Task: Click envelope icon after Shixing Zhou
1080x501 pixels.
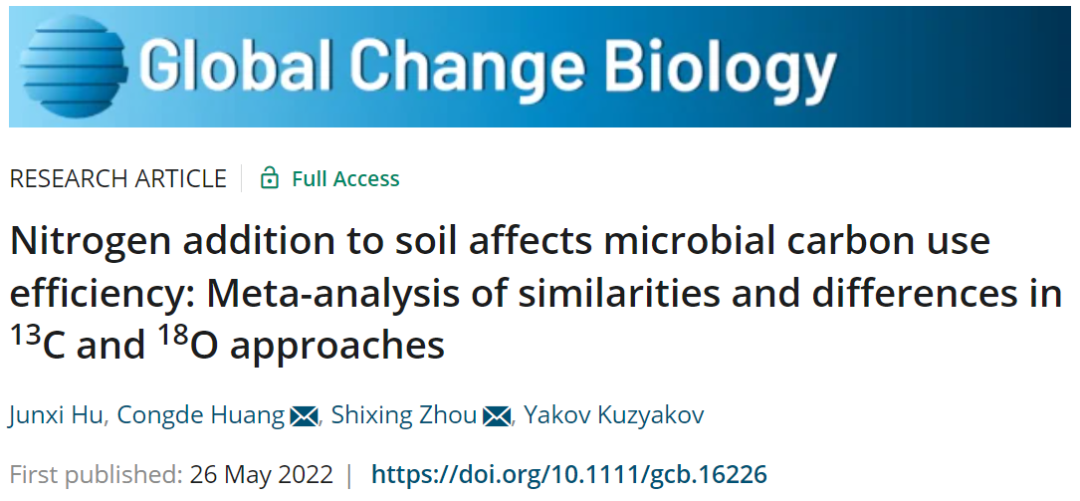Action: coord(497,416)
